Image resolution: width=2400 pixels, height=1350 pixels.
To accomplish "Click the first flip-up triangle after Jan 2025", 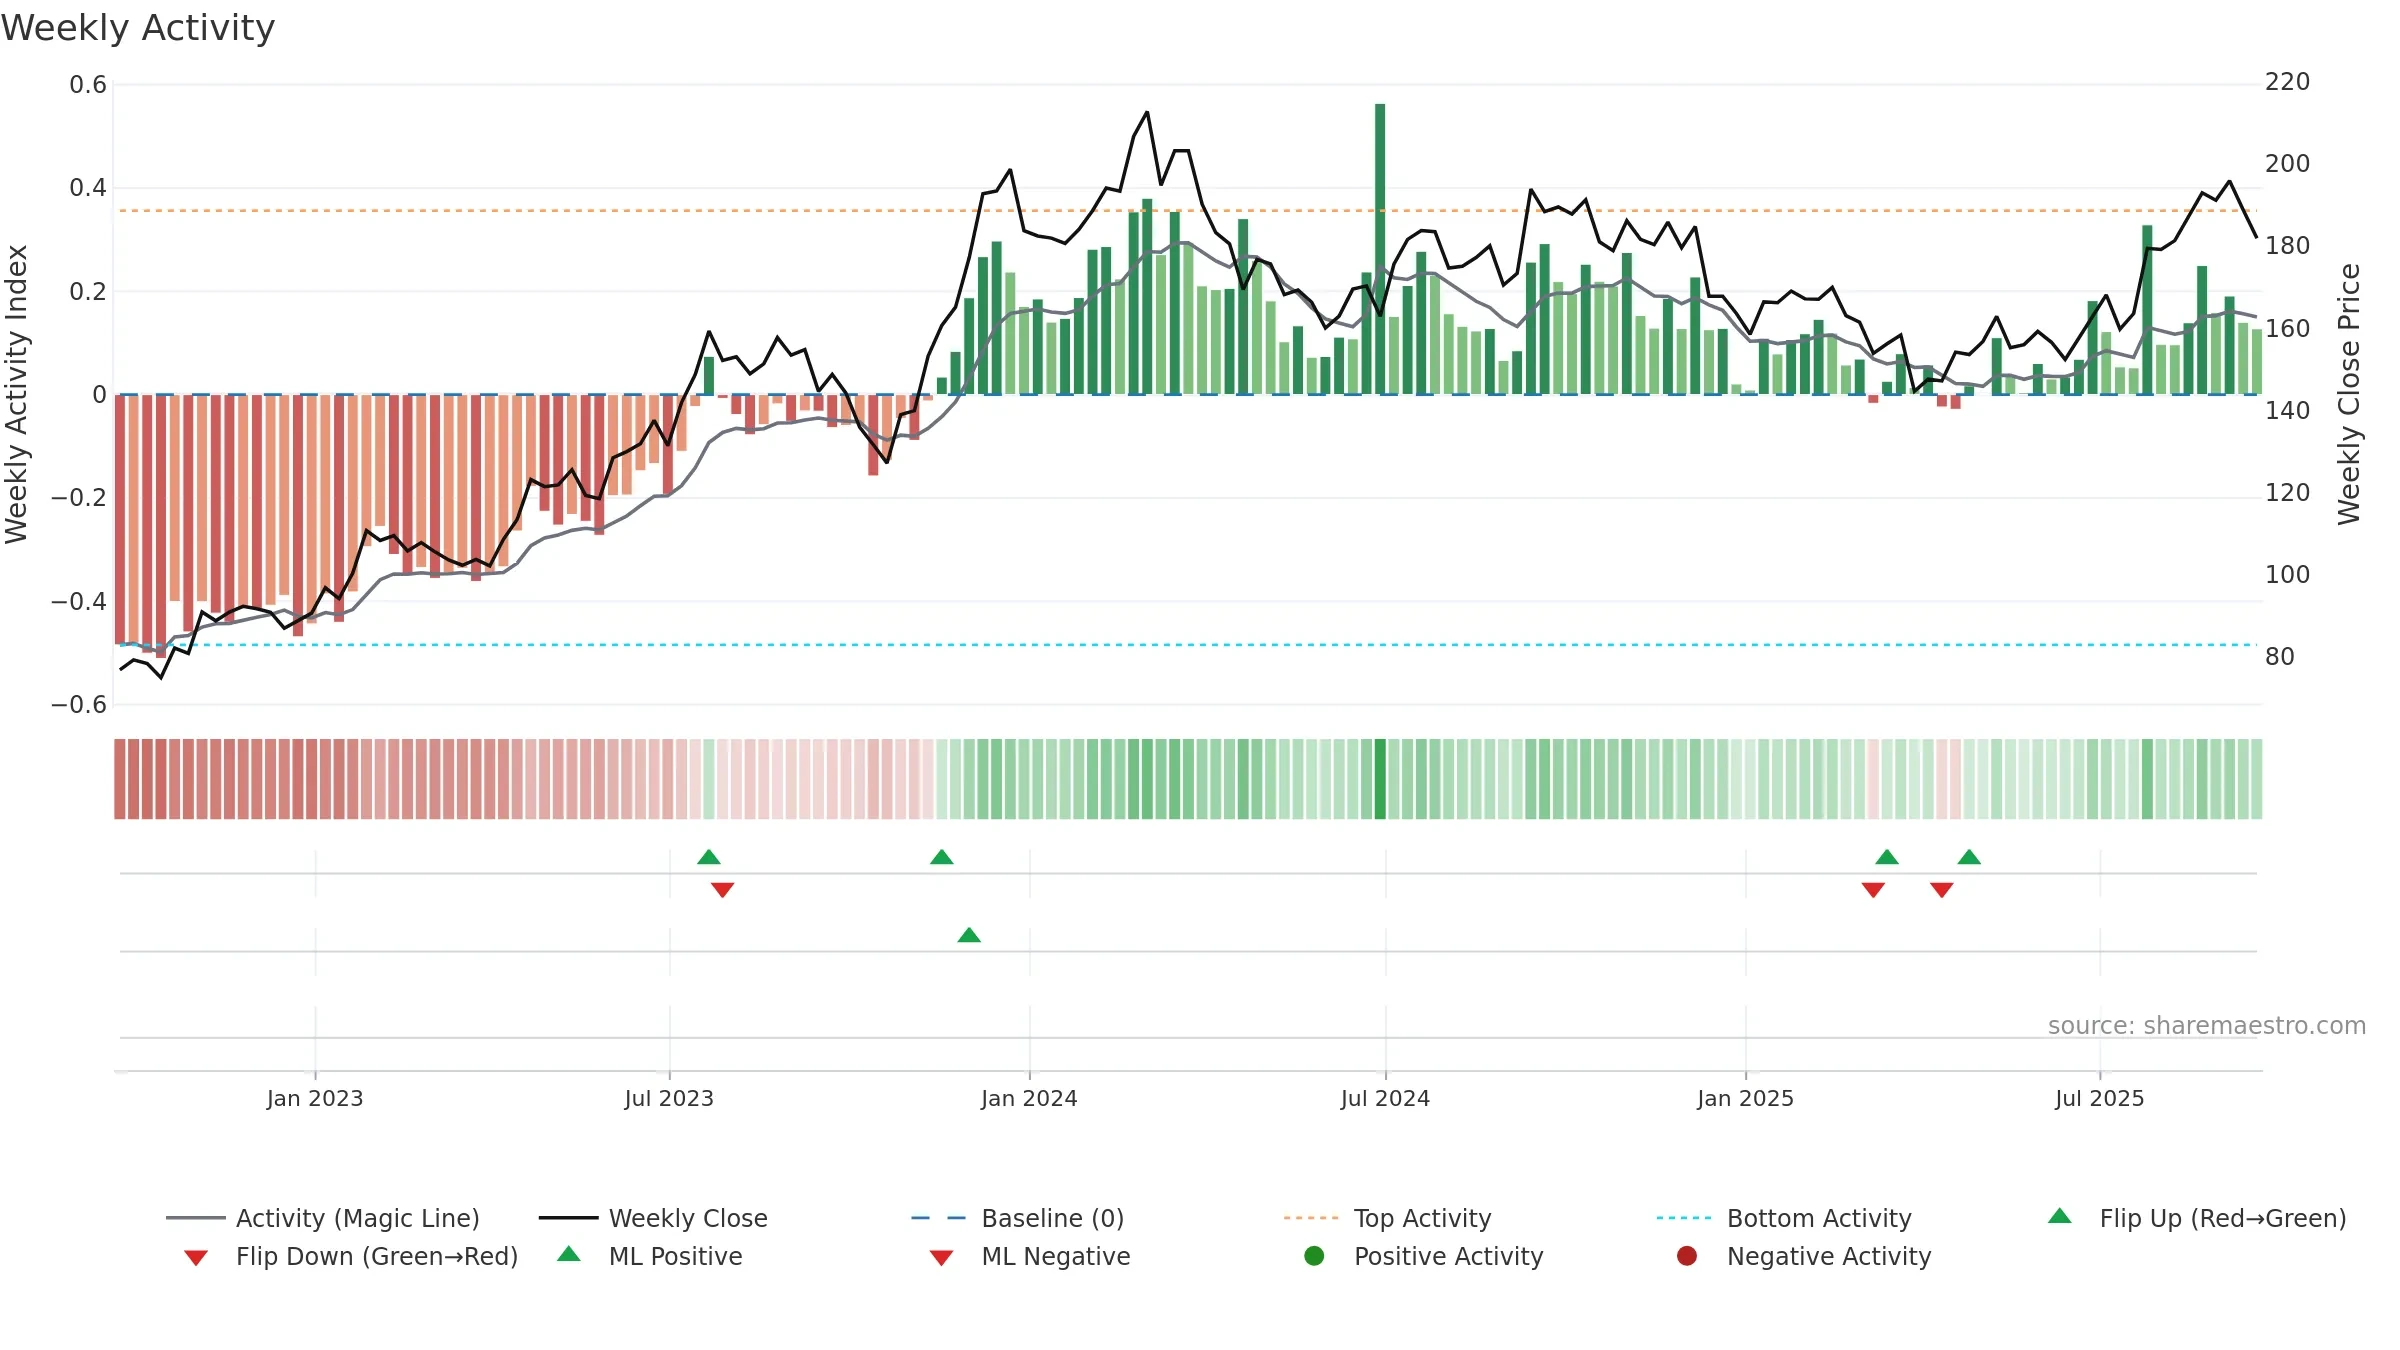I will (x=1887, y=857).
